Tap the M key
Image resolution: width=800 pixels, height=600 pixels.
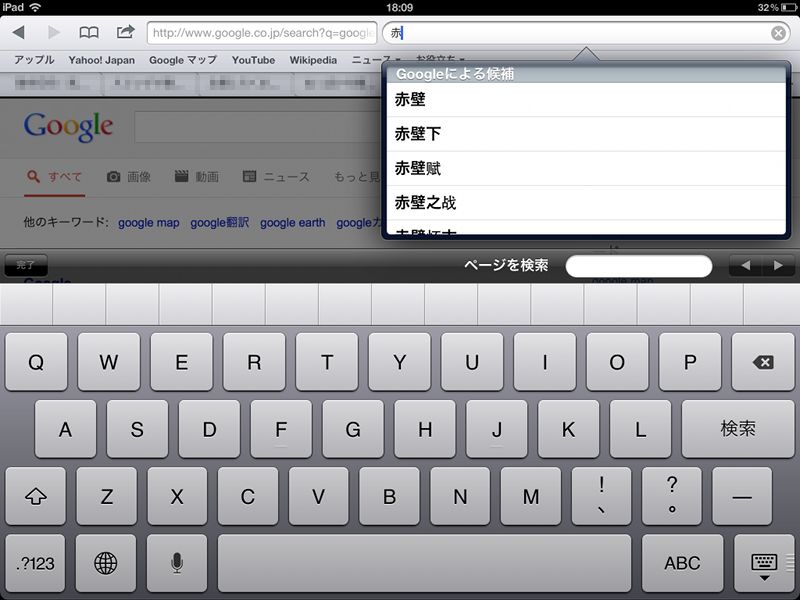pyautogui.click(x=531, y=496)
